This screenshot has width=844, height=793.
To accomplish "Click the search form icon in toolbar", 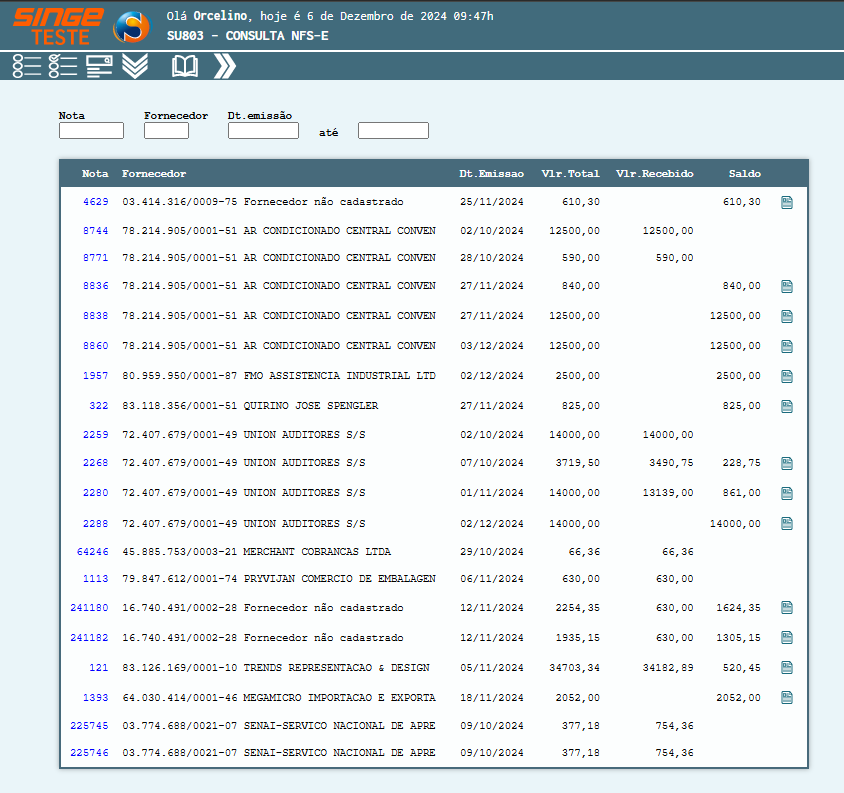I will [99, 66].
